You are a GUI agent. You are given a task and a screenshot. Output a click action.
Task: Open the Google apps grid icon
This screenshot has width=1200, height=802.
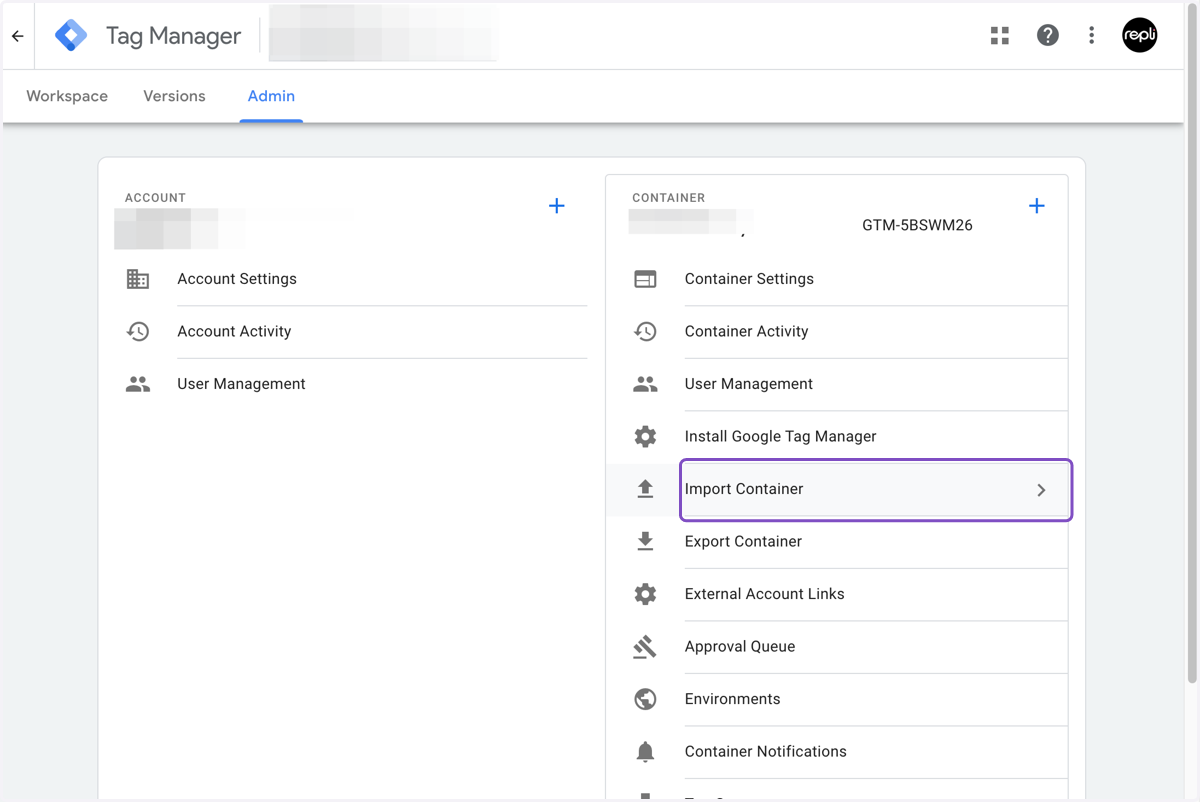point(999,36)
